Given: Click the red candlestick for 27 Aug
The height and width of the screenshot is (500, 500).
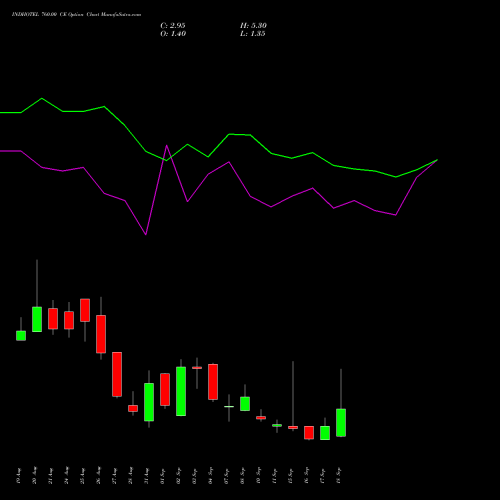Looking at the screenshot, I should [x=117, y=374].
